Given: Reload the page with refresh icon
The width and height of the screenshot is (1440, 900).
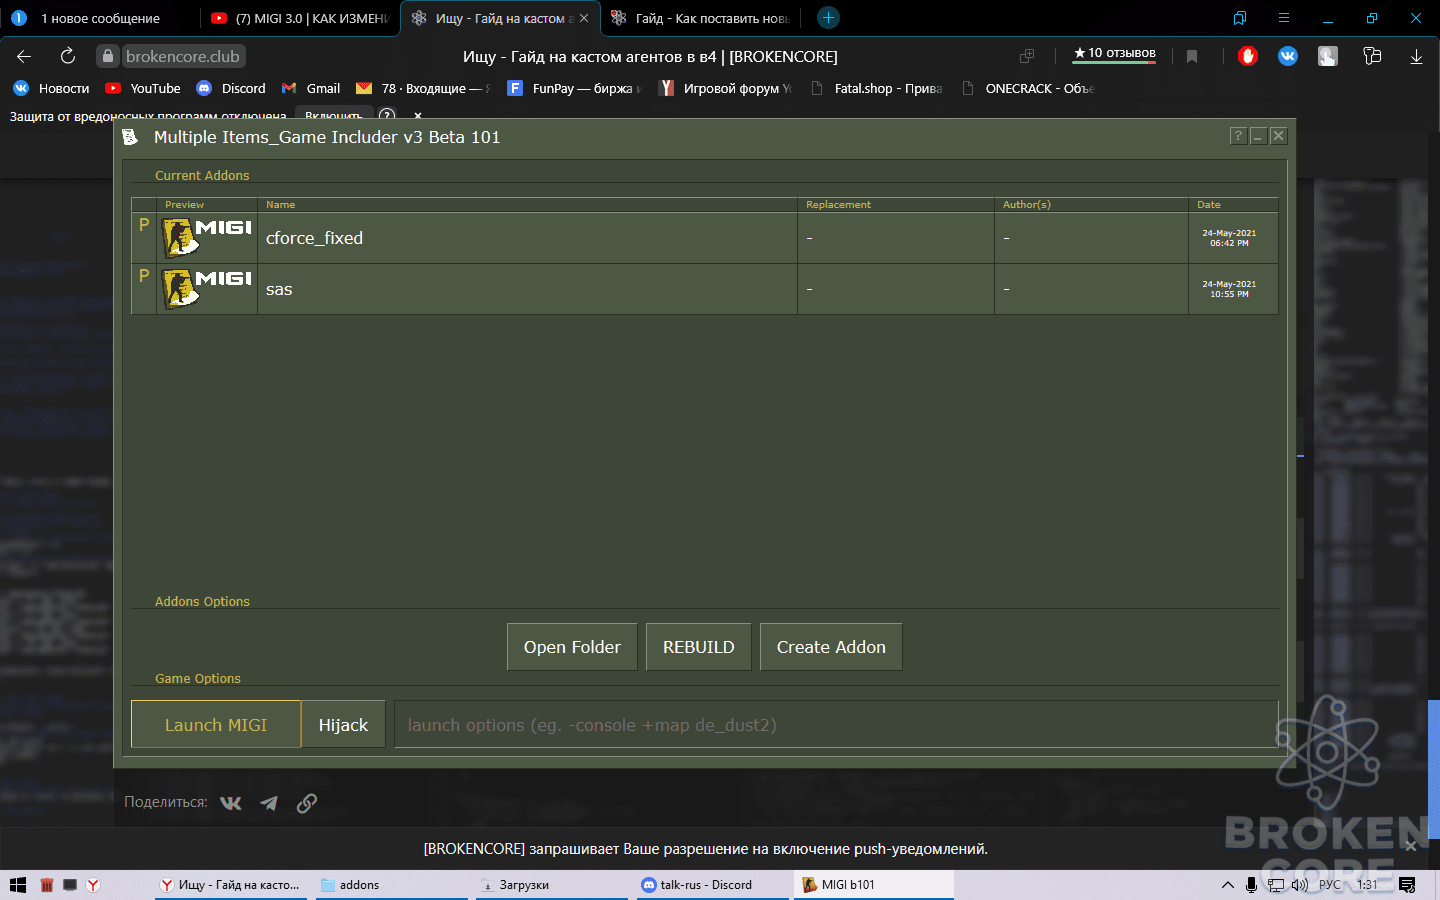Looking at the screenshot, I should [68, 56].
